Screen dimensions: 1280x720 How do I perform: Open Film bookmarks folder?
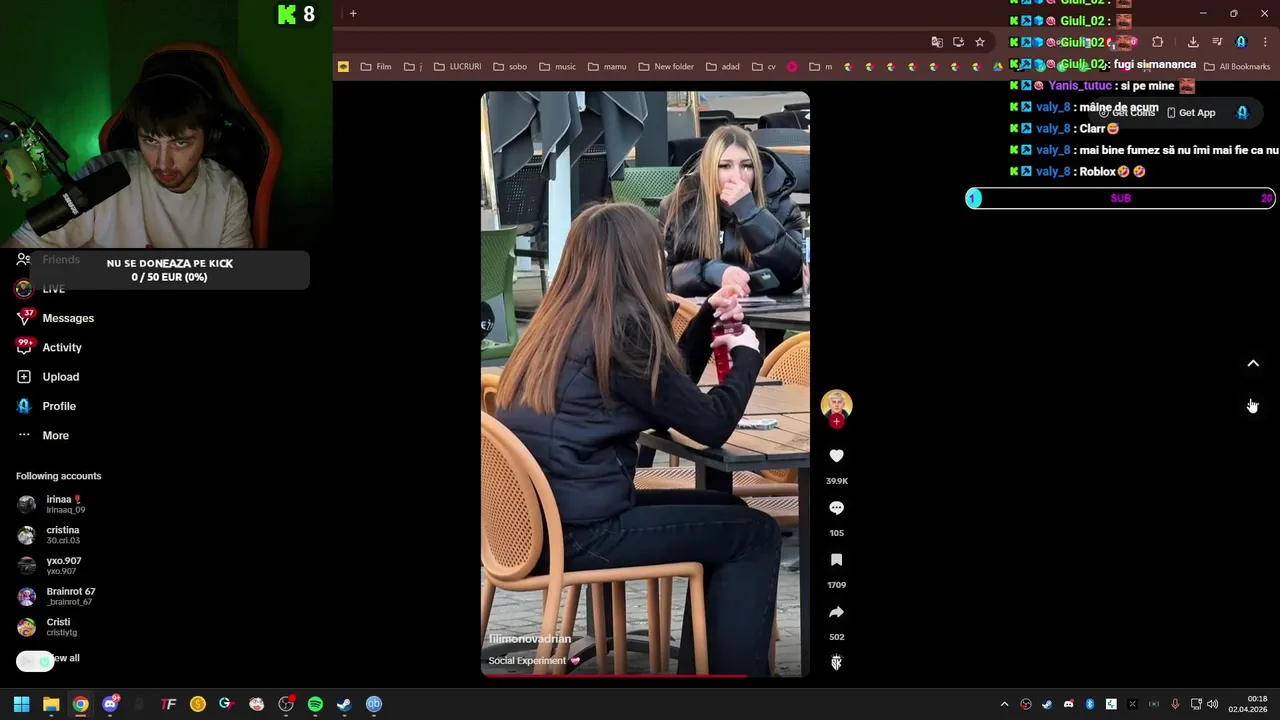click(x=376, y=67)
